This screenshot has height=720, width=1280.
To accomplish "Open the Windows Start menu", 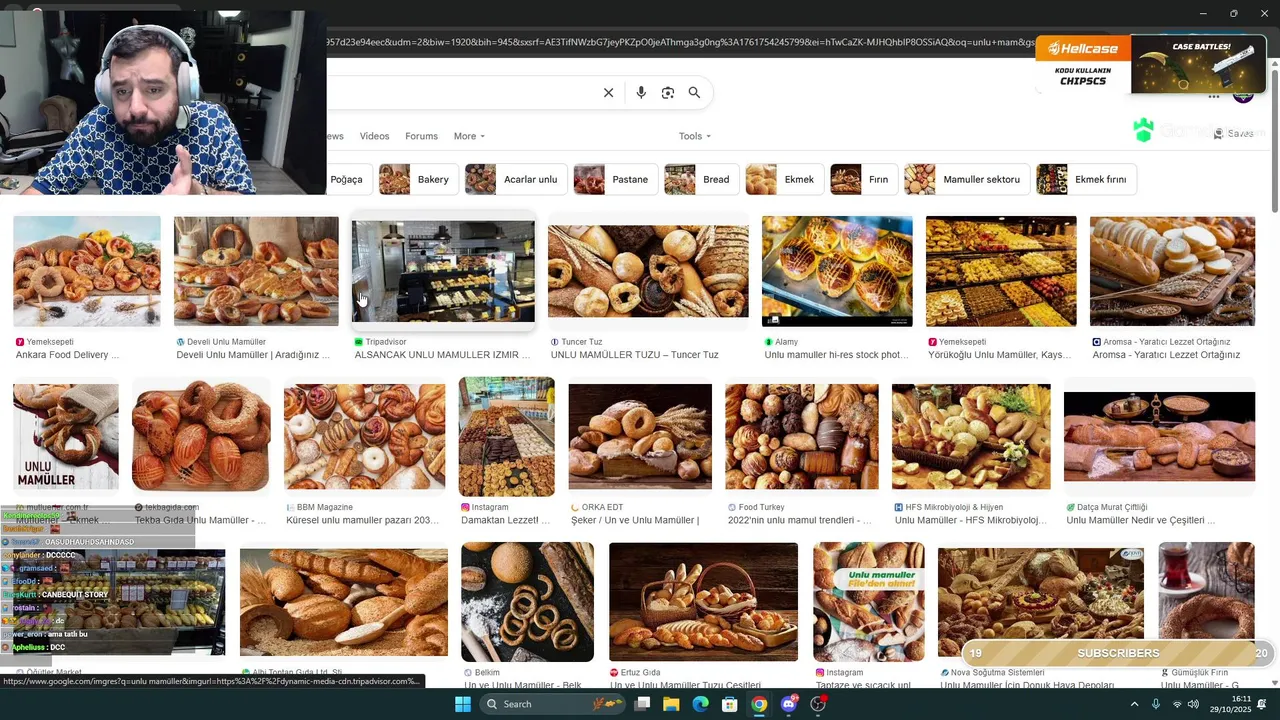I will (x=463, y=704).
